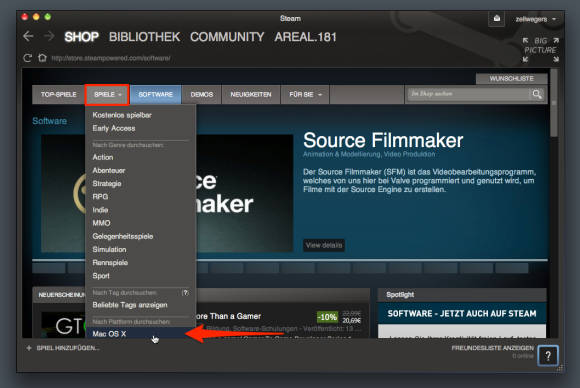Image resolution: width=580 pixels, height=388 pixels.
Task: Select the Indie genre
Action: coord(100,210)
